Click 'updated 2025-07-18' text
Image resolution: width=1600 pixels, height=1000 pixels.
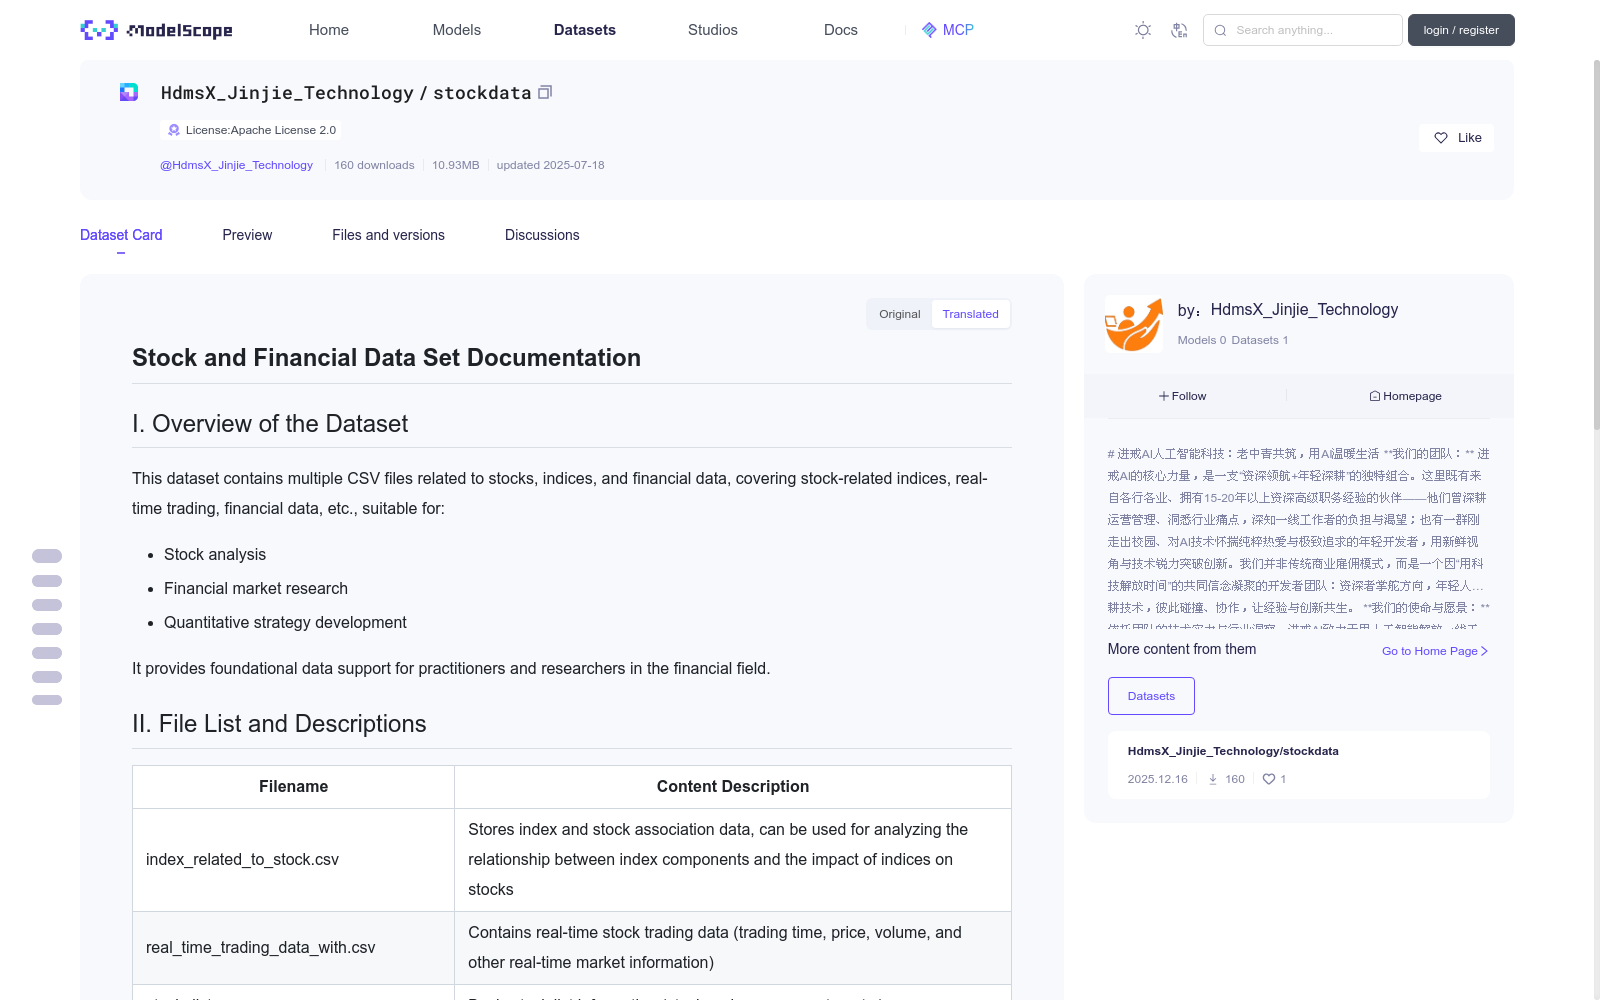tap(550, 165)
